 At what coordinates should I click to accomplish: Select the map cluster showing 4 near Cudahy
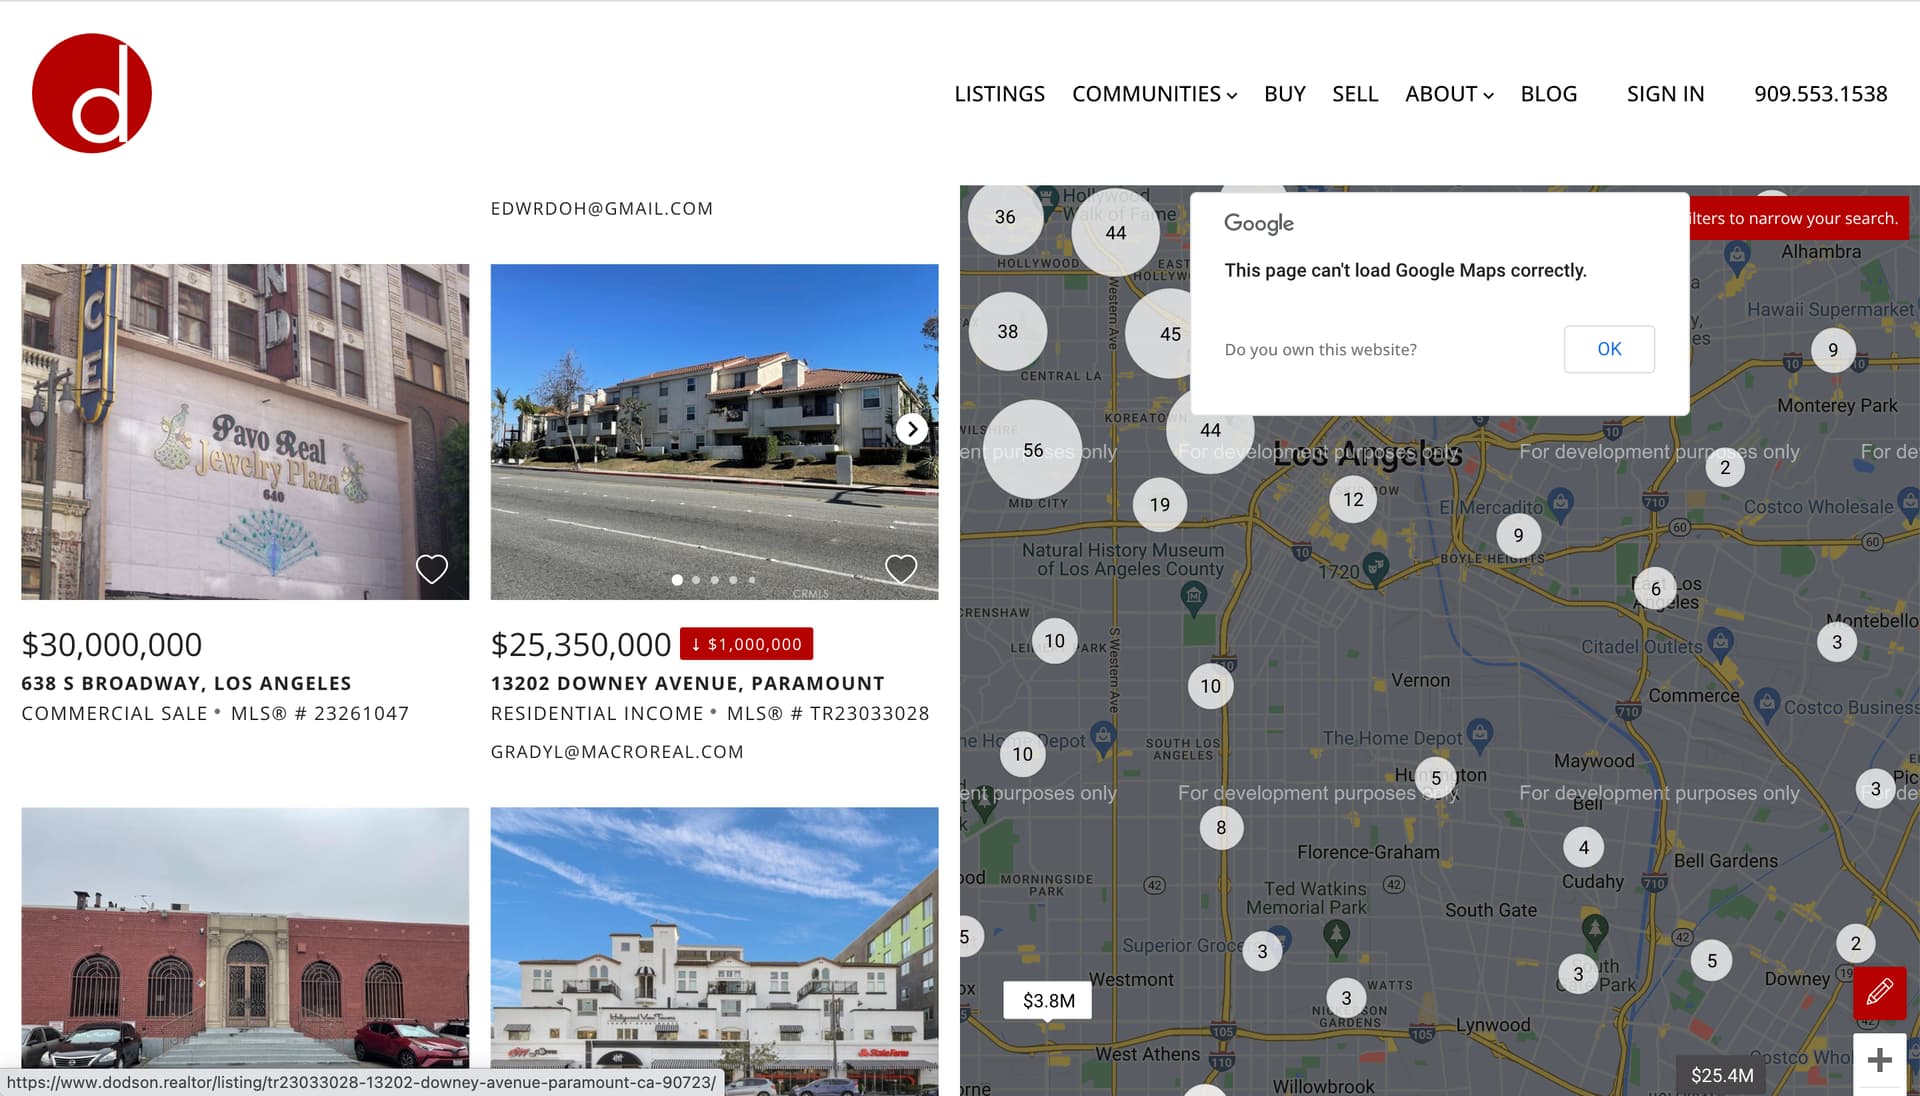point(1583,848)
